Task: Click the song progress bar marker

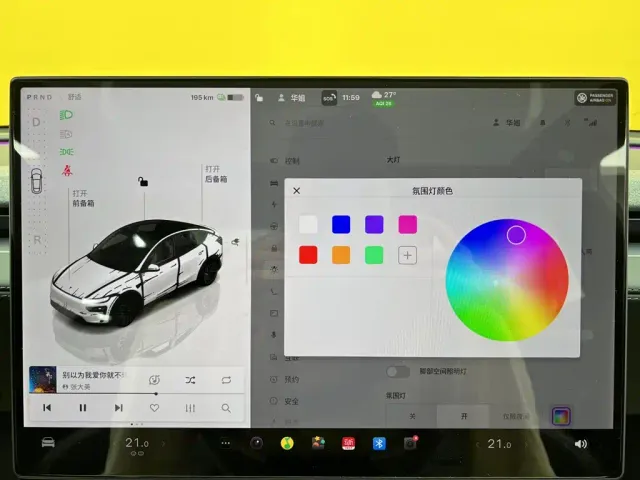Action: (x=156, y=394)
